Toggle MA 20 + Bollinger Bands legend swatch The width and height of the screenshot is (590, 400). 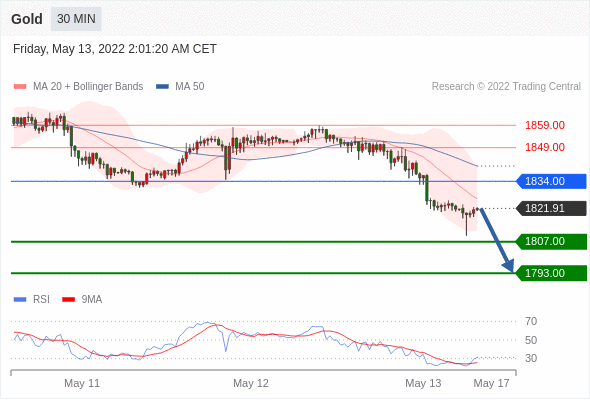(20, 87)
